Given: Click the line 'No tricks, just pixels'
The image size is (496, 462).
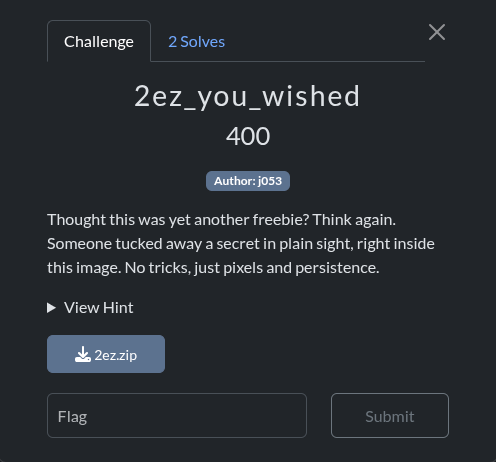Looking at the screenshot, I should (252, 268).
